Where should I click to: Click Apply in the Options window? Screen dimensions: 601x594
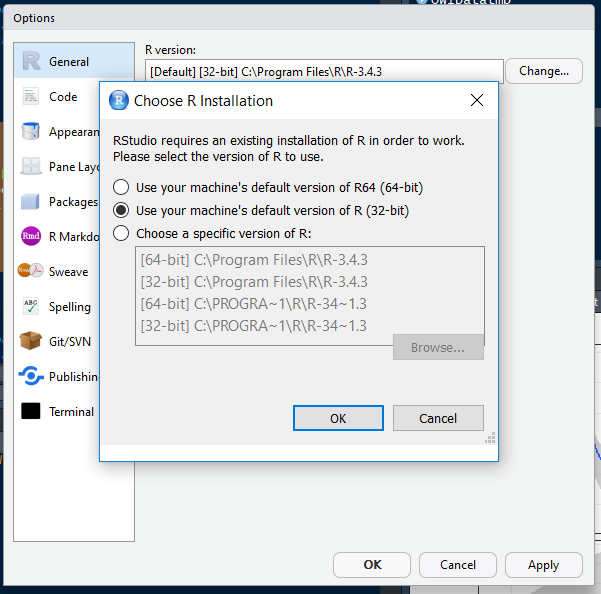[x=544, y=564]
